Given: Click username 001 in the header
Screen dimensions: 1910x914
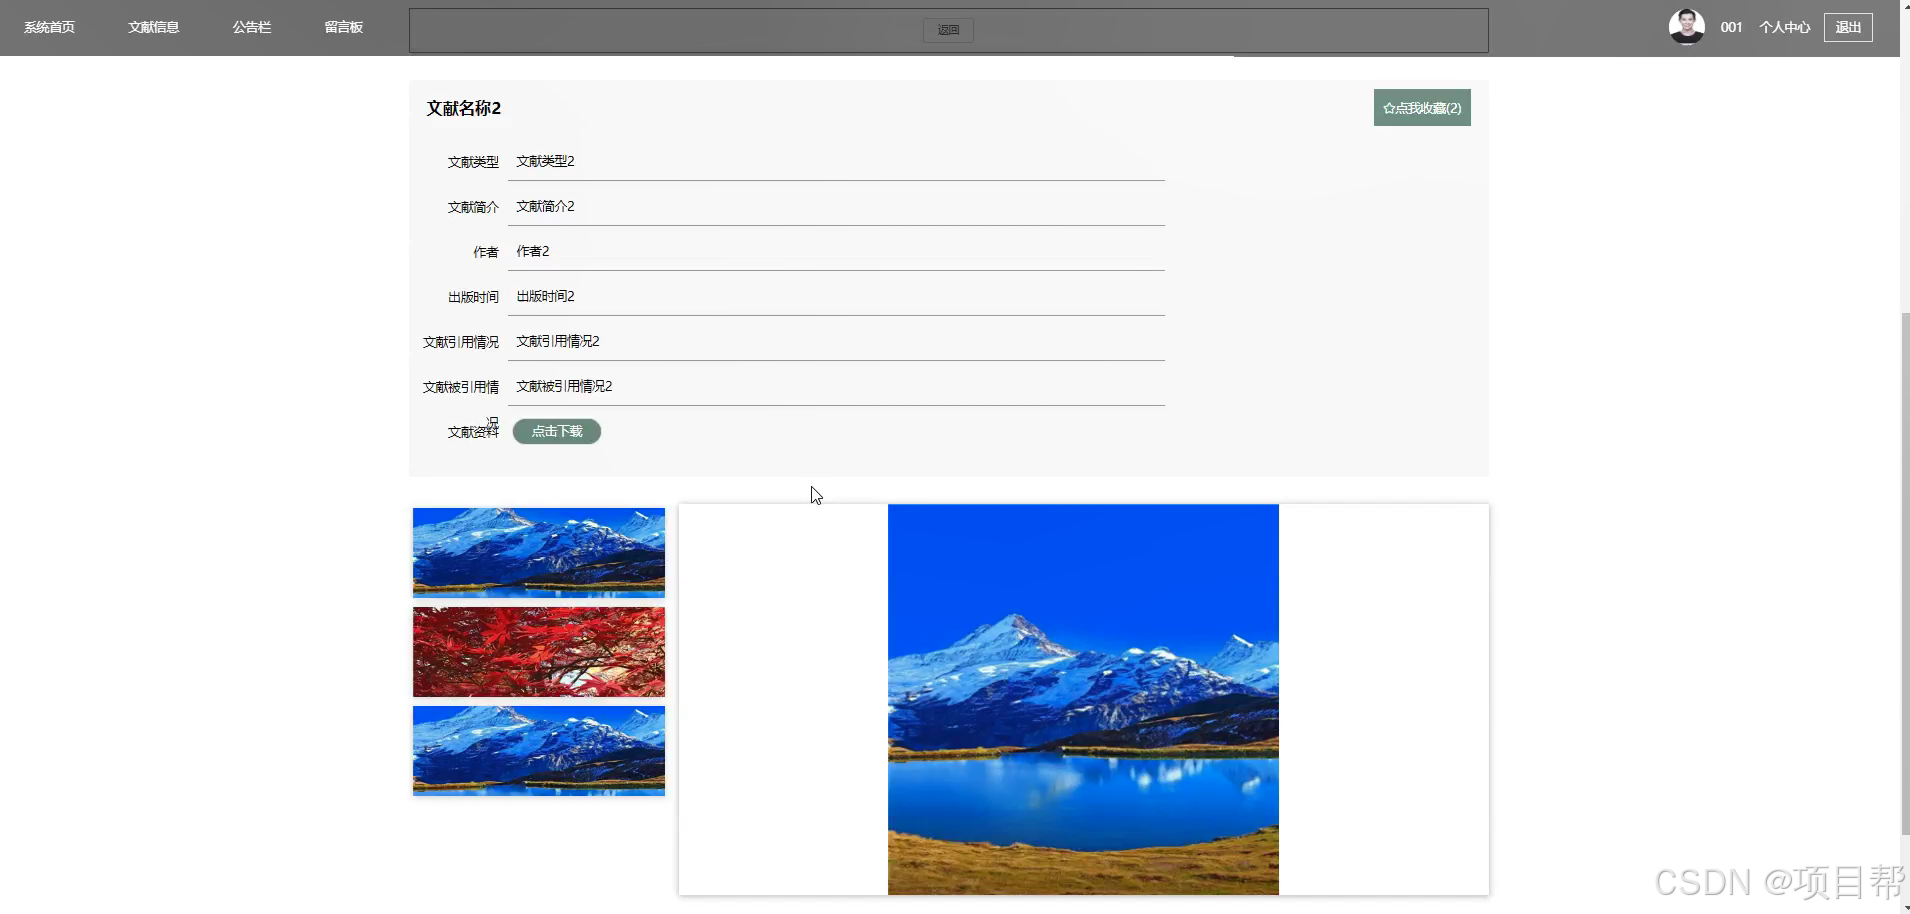Looking at the screenshot, I should pyautogui.click(x=1731, y=28).
